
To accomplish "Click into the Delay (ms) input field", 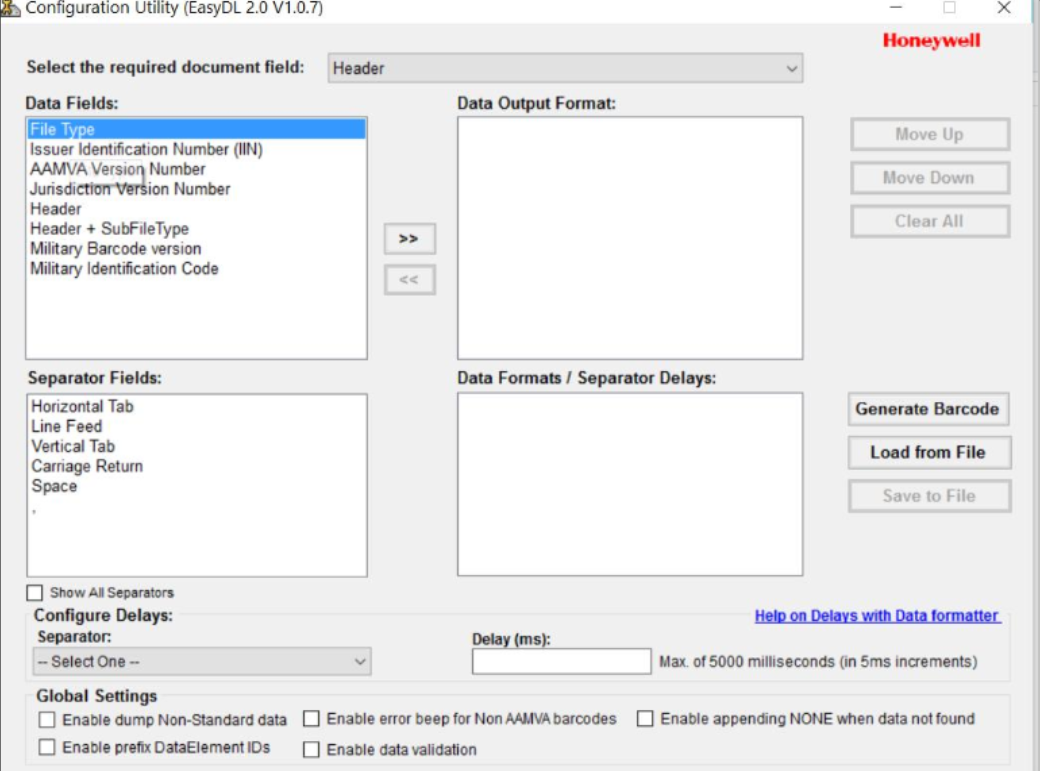I will (561, 662).
